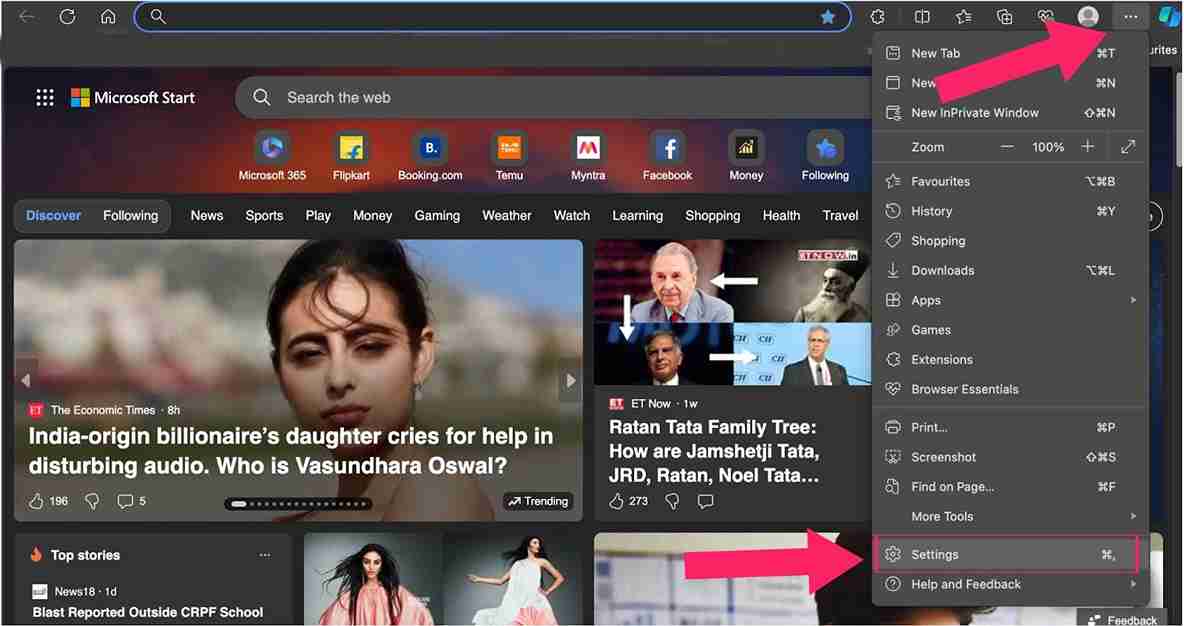Choose Screenshot from the menu
The image size is (1184, 626).
[1010, 457]
